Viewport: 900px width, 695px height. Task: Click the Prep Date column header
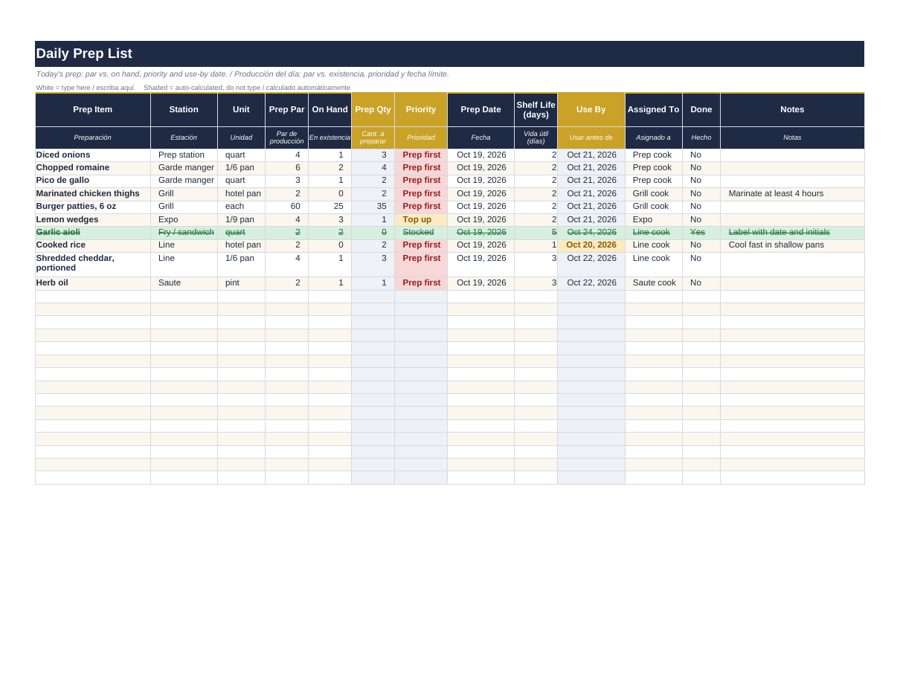click(x=480, y=109)
